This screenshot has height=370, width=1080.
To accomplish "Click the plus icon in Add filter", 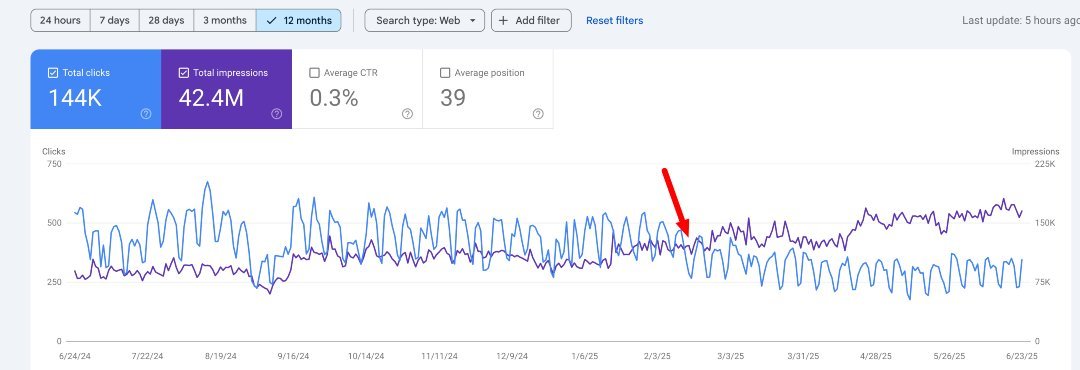I will click(503, 21).
